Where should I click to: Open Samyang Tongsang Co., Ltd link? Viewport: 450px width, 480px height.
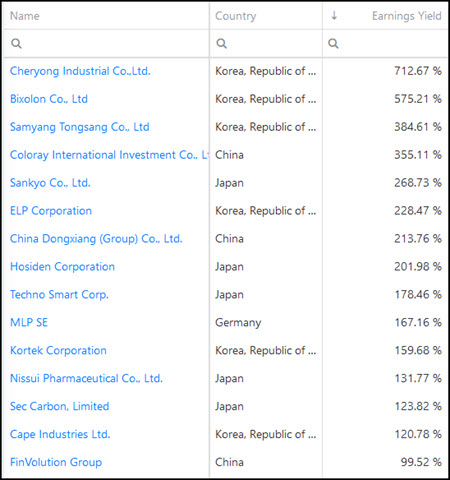click(80, 127)
